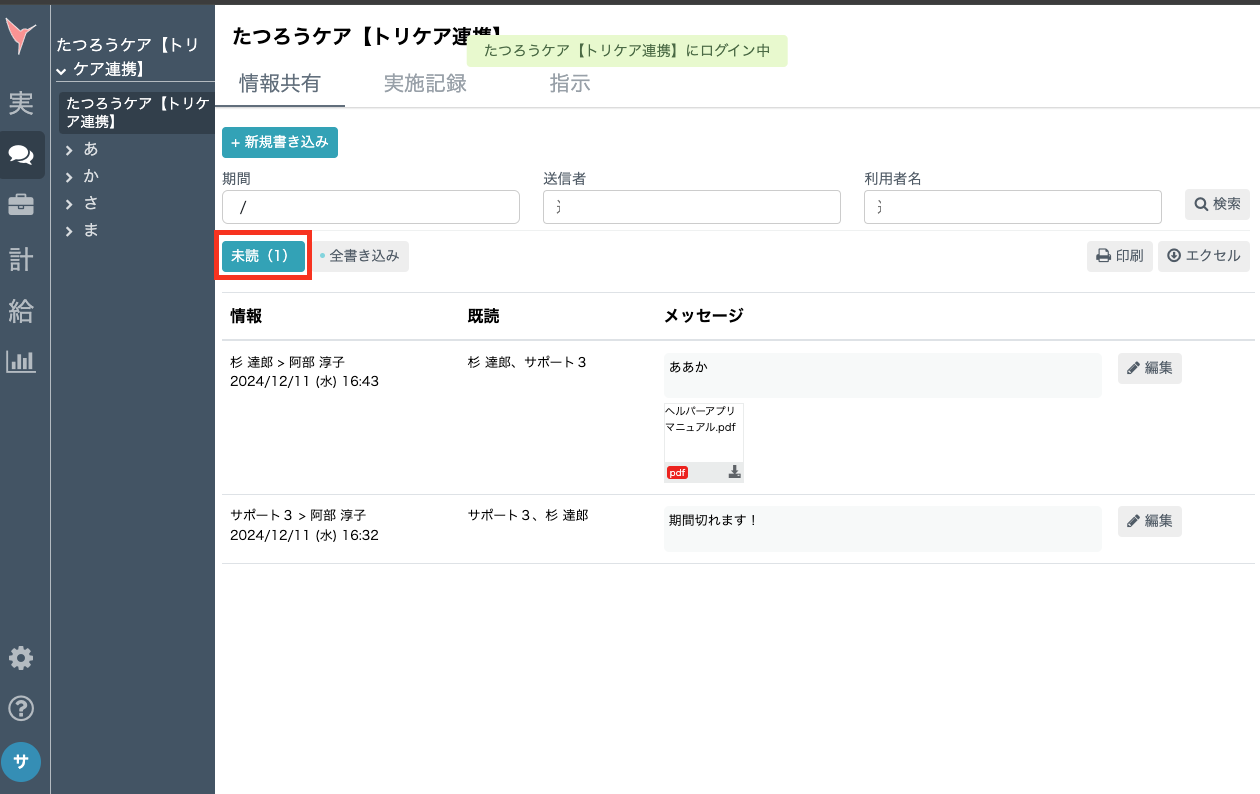Open the settings gear icon
This screenshot has width=1260, height=794.
(x=21, y=658)
